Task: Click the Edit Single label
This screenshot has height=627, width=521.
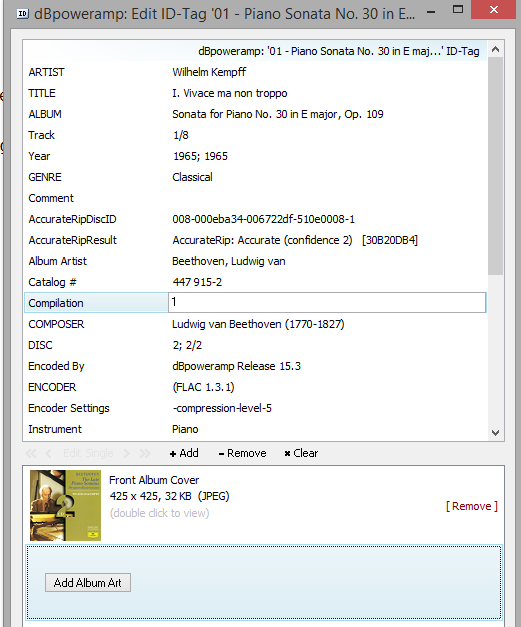Action: (x=88, y=453)
